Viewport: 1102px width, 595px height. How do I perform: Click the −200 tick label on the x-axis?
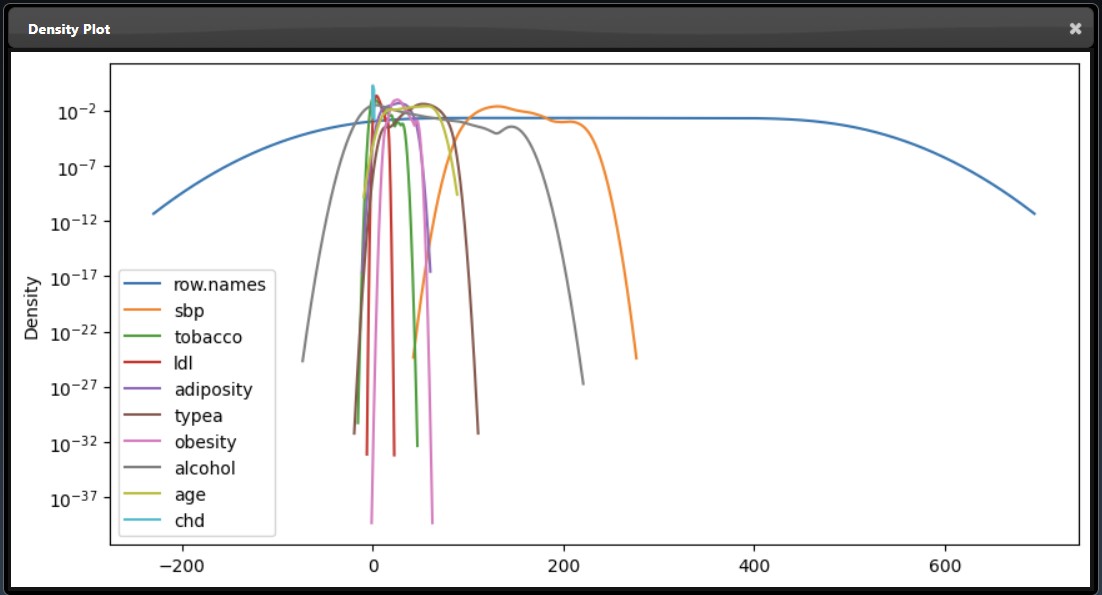182,566
